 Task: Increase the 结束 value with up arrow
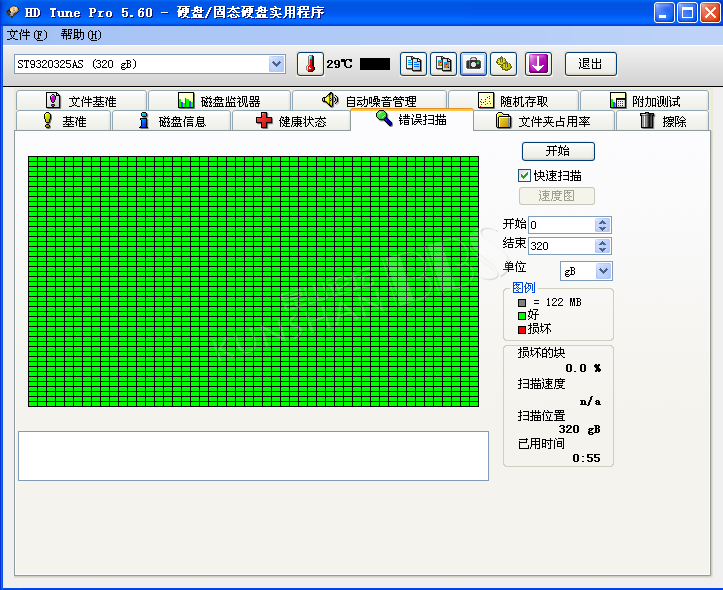[602, 242]
